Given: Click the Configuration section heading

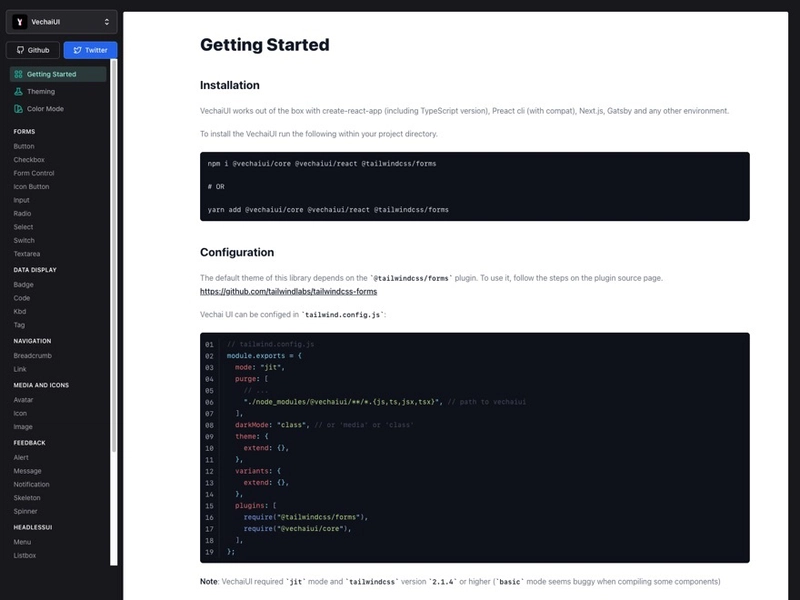Looking at the screenshot, I should (237, 253).
